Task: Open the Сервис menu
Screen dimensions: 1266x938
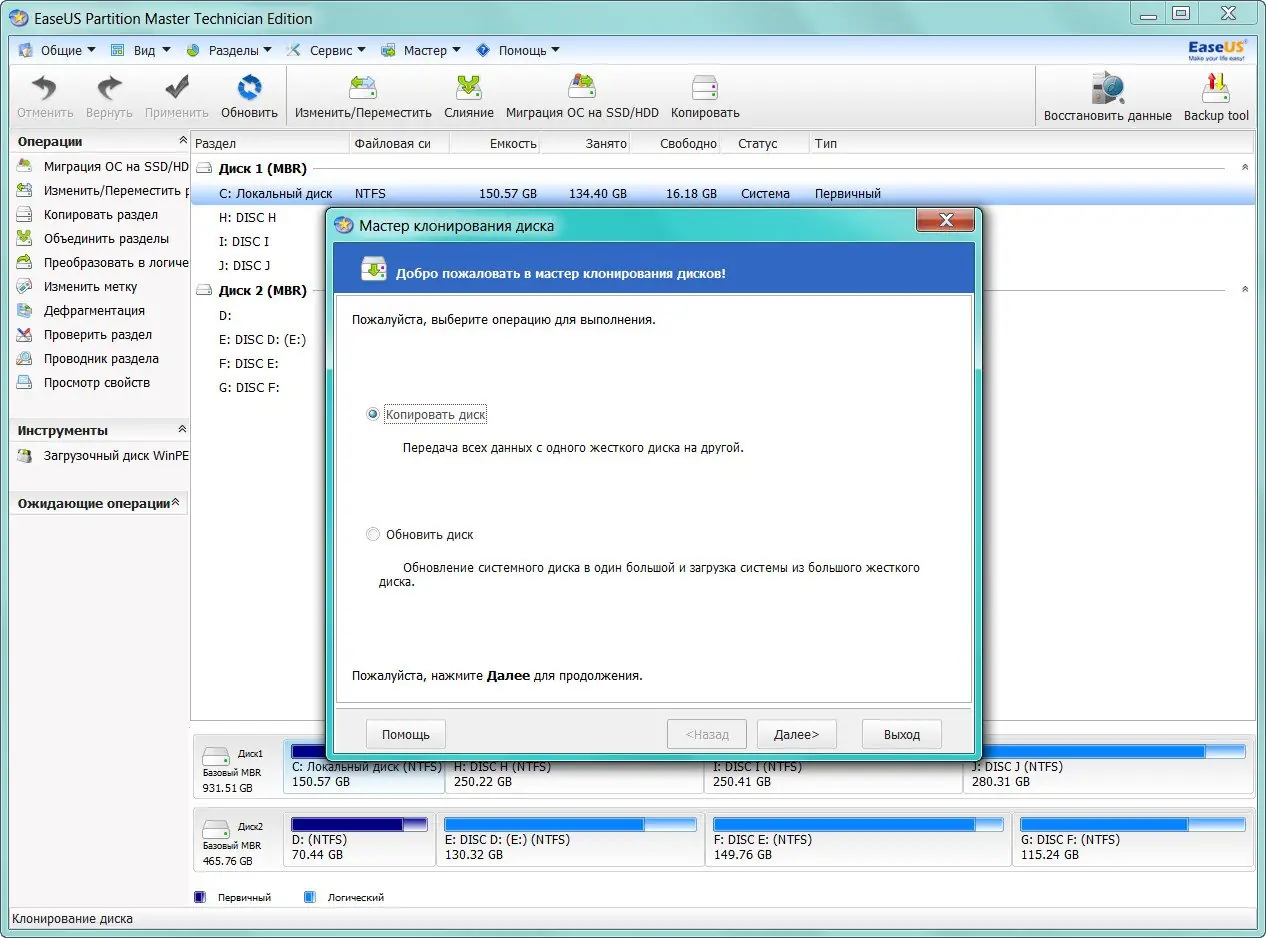Action: point(326,50)
